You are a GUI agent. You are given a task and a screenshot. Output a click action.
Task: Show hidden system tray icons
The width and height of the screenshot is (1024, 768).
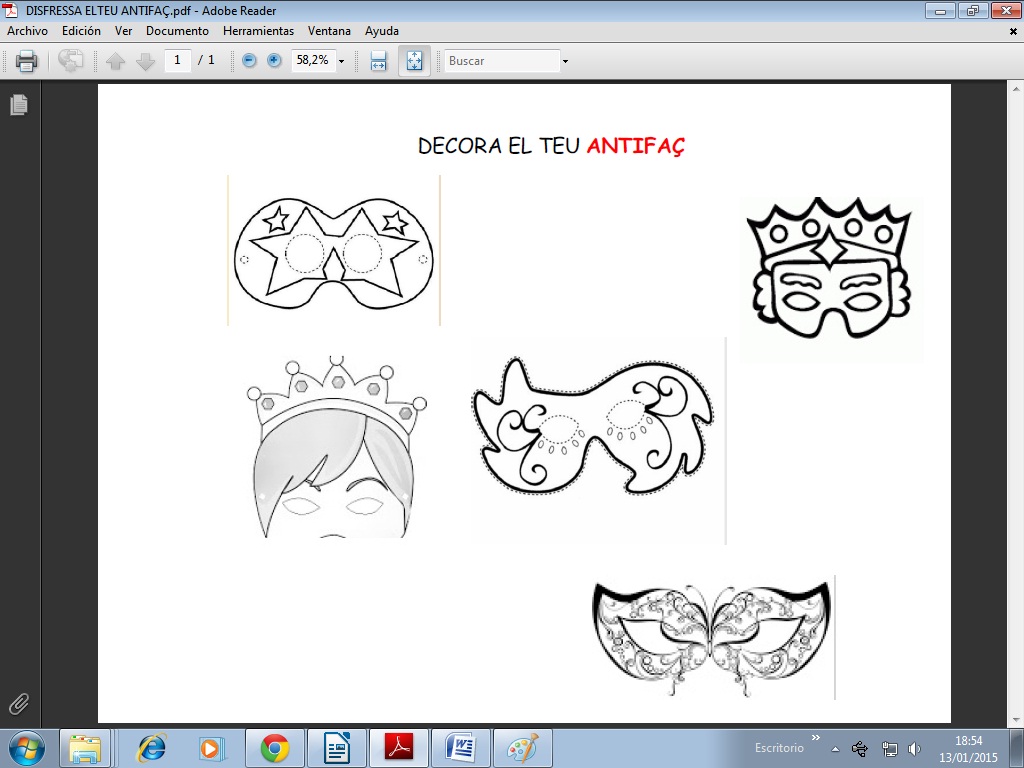[835, 748]
